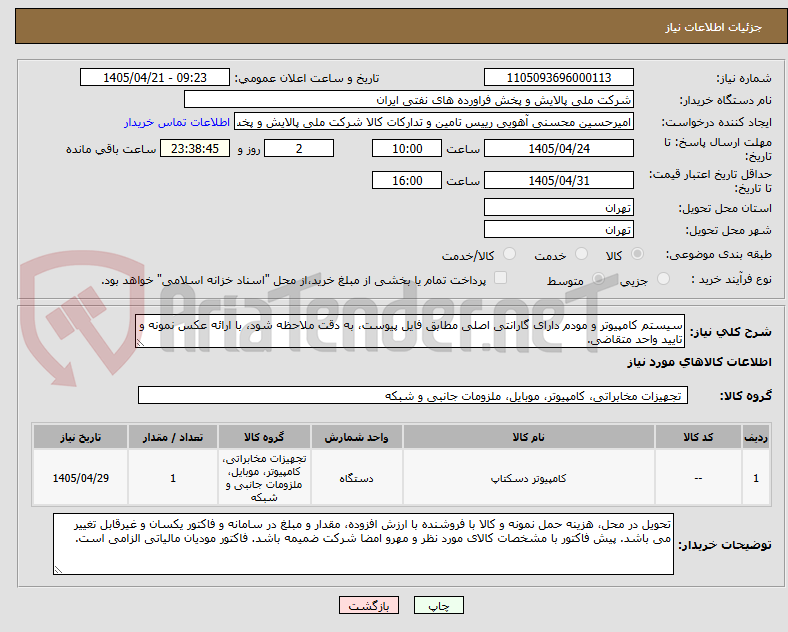Click the شرح کلی نیاز description textarea
Image resolution: width=788 pixels, height=632 pixels.
click(410, 331)
